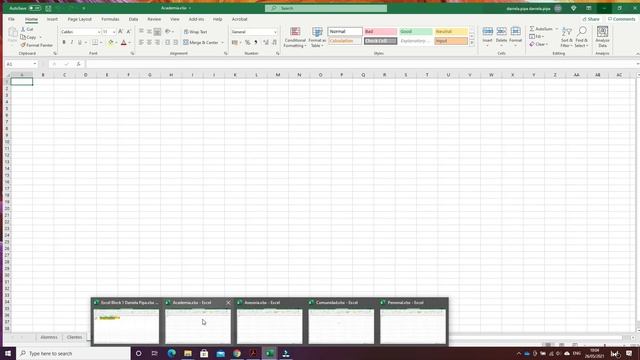Toggle Bold formatting

coord(64,42)
